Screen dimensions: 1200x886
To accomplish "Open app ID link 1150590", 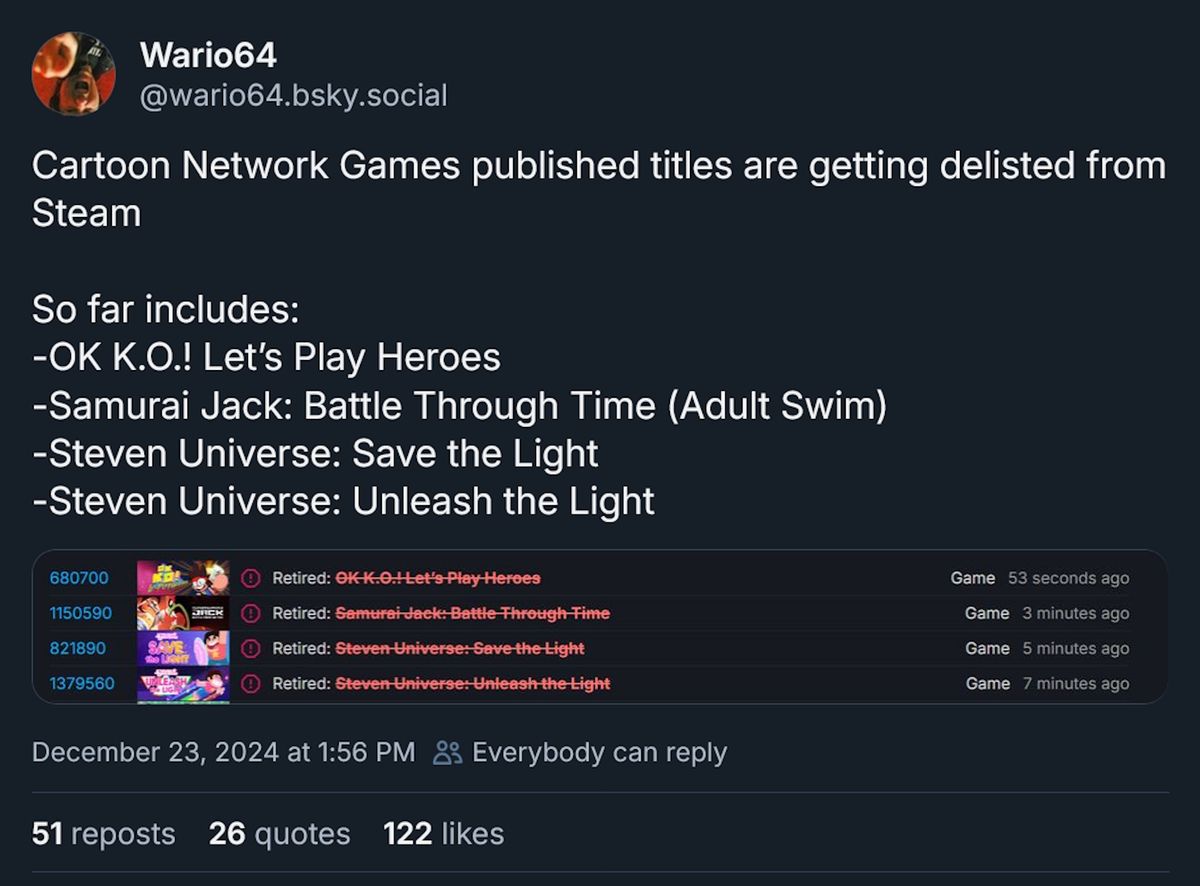I will click(x=78, y=613).
